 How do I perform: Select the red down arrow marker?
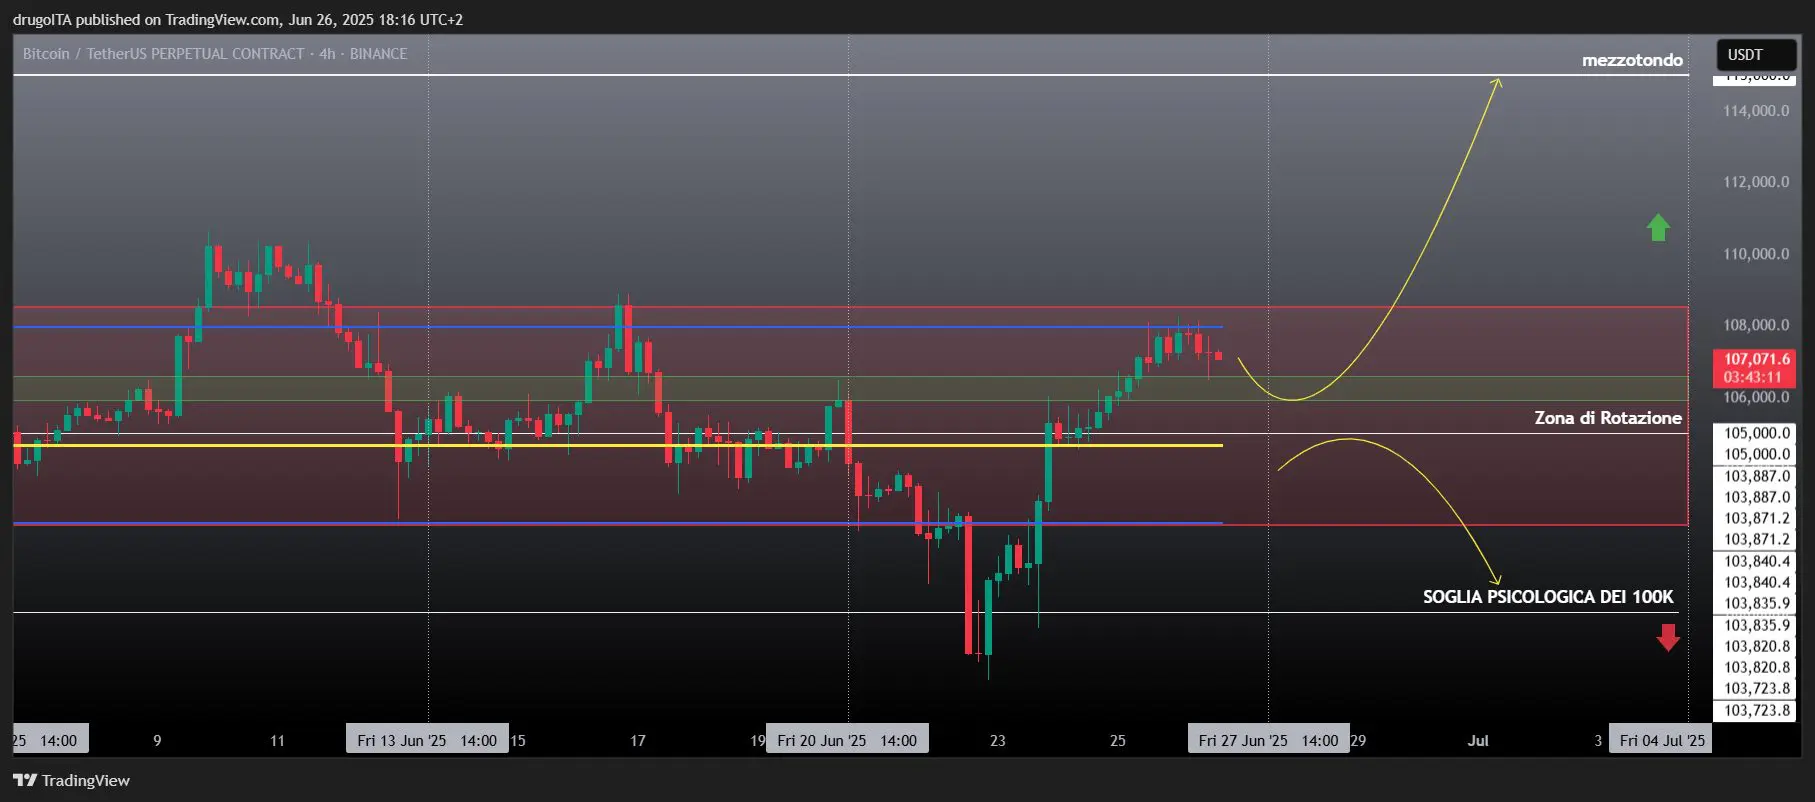(x=1668, y=638)
